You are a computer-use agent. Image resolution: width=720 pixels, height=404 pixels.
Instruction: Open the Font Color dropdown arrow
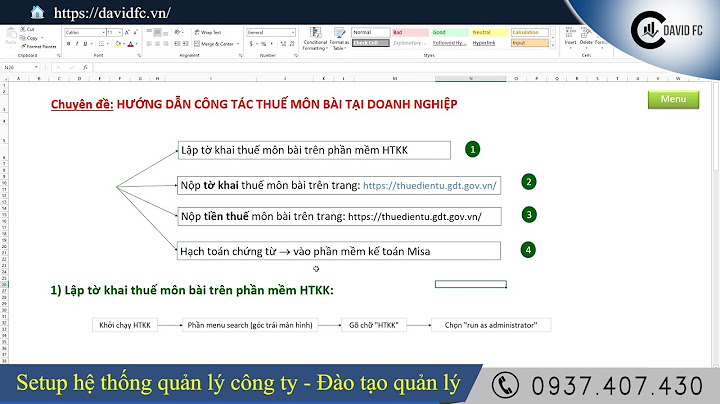click(x=136, y=44)
